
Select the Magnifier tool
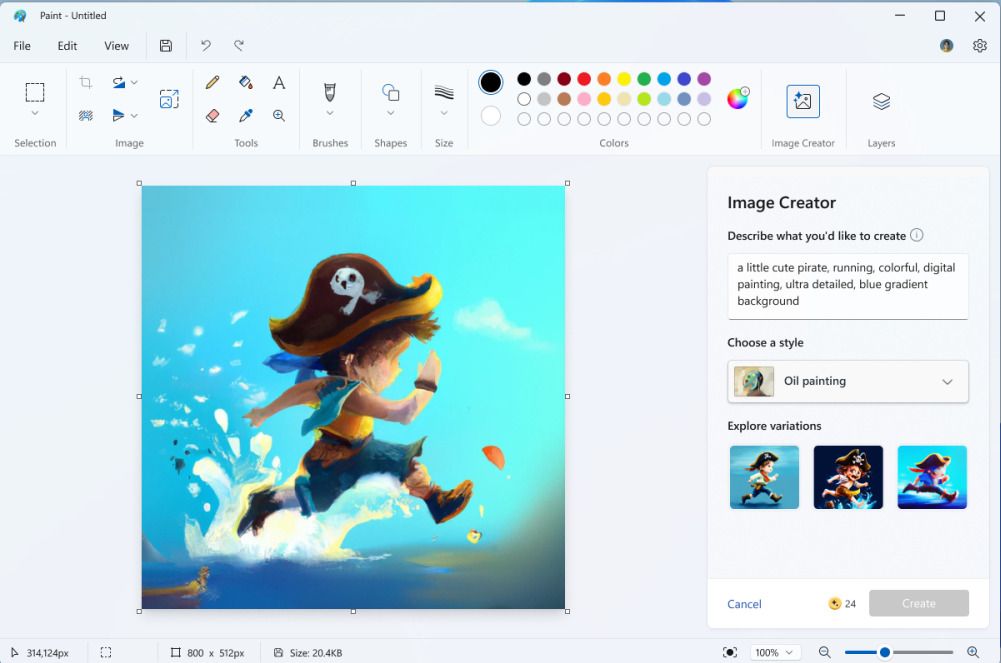click(x=279, y=115)
